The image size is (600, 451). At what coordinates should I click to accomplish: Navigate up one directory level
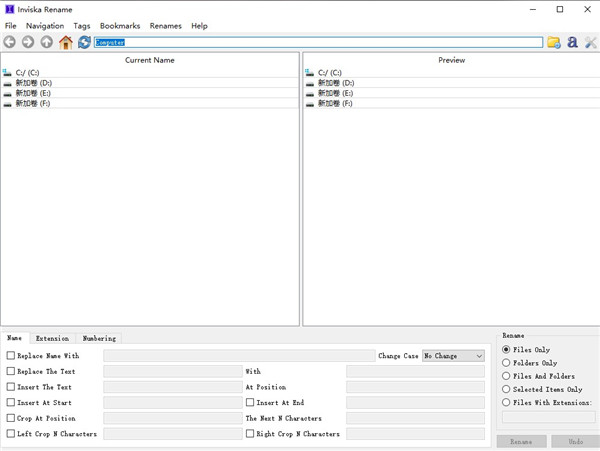click(x=47, y=42)
